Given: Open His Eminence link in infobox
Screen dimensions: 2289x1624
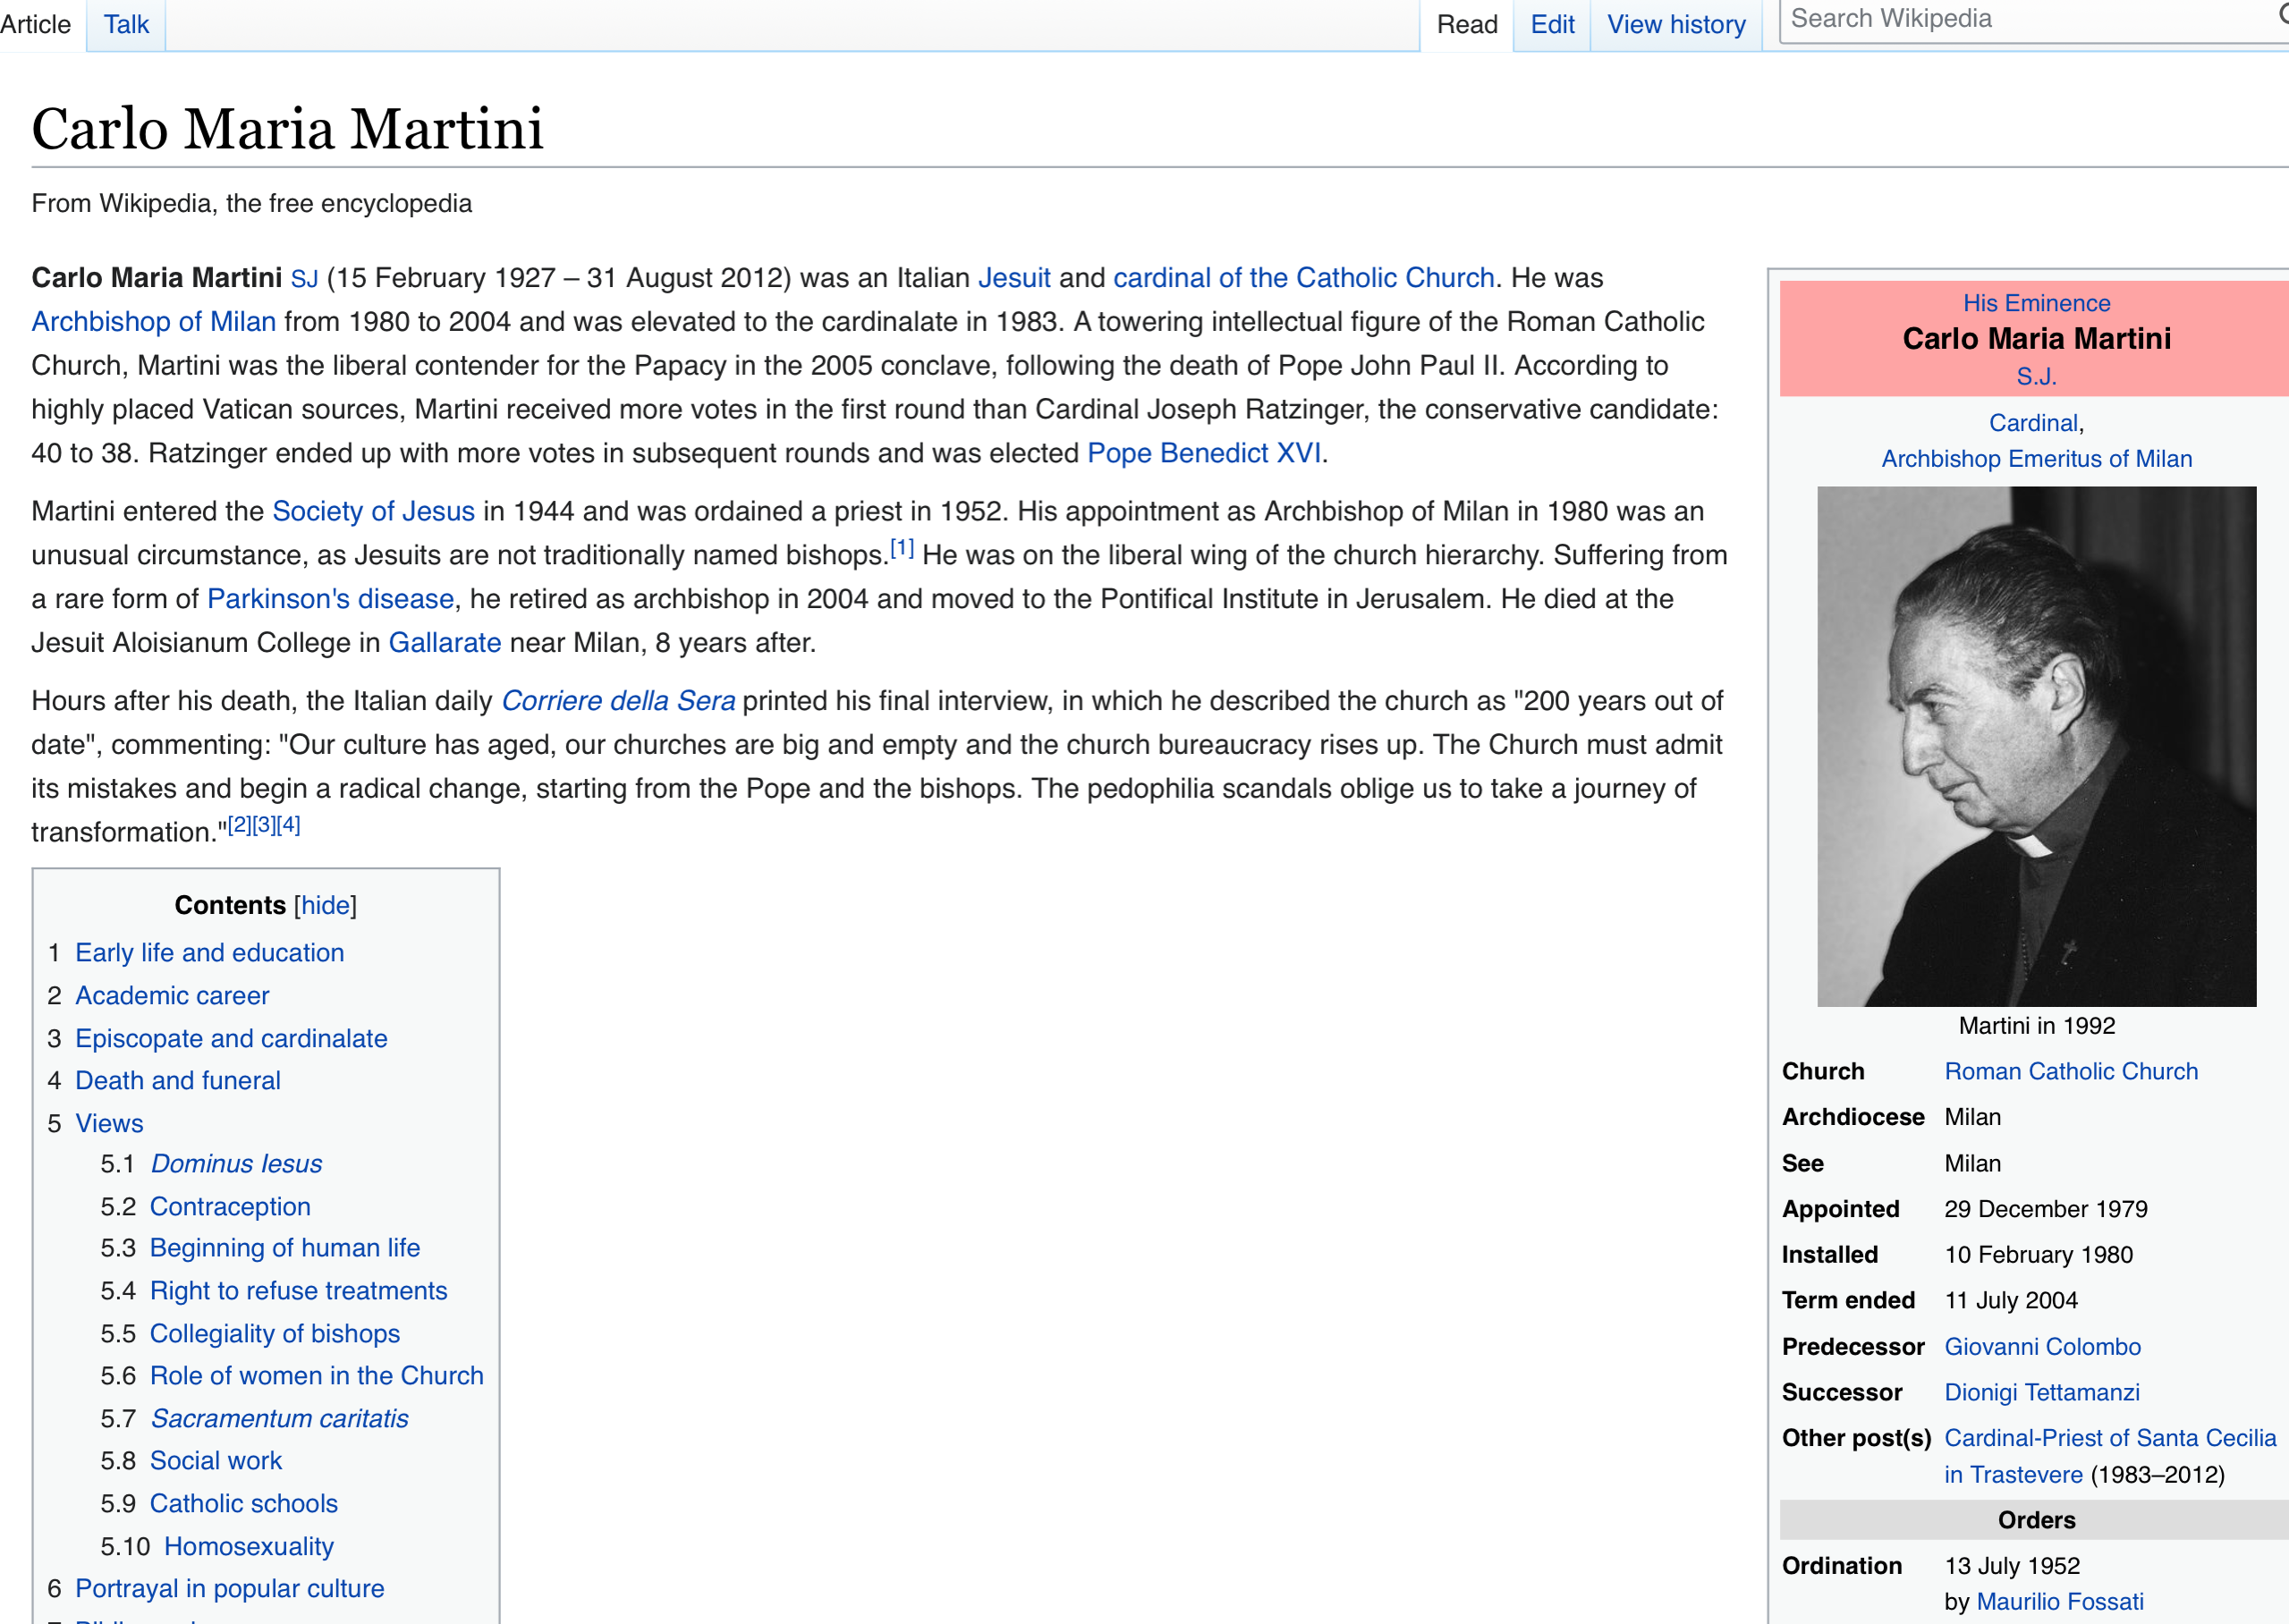Looking at the screenshot, I should coord(2036,303).
